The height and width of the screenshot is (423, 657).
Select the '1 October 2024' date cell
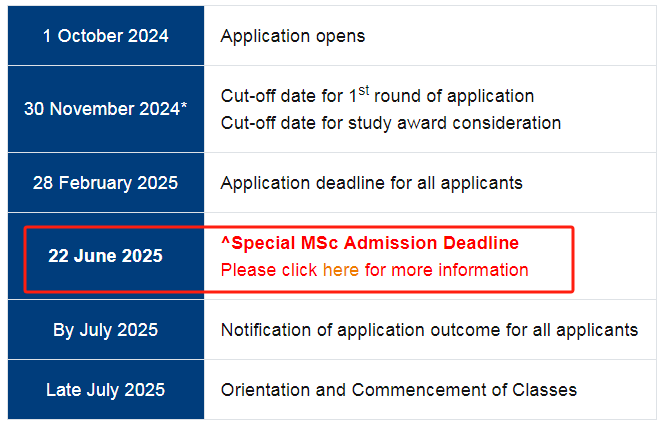(106, 36)
